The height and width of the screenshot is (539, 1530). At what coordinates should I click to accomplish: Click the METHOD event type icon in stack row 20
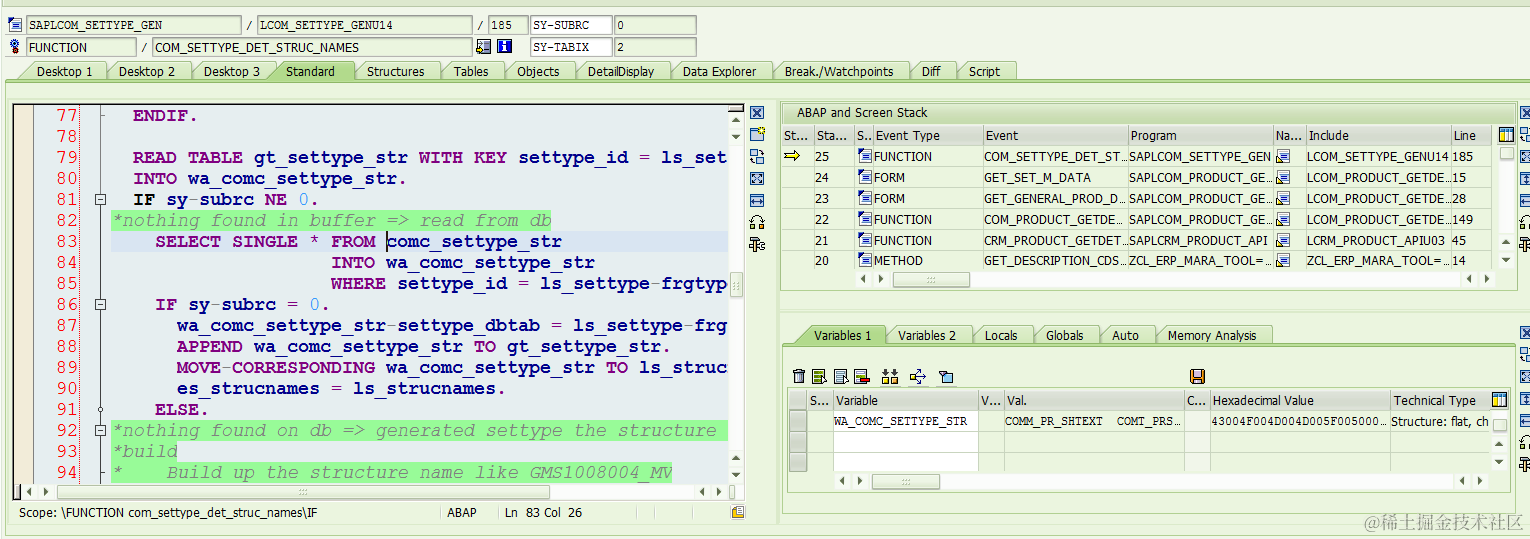[x=865, y=261]
